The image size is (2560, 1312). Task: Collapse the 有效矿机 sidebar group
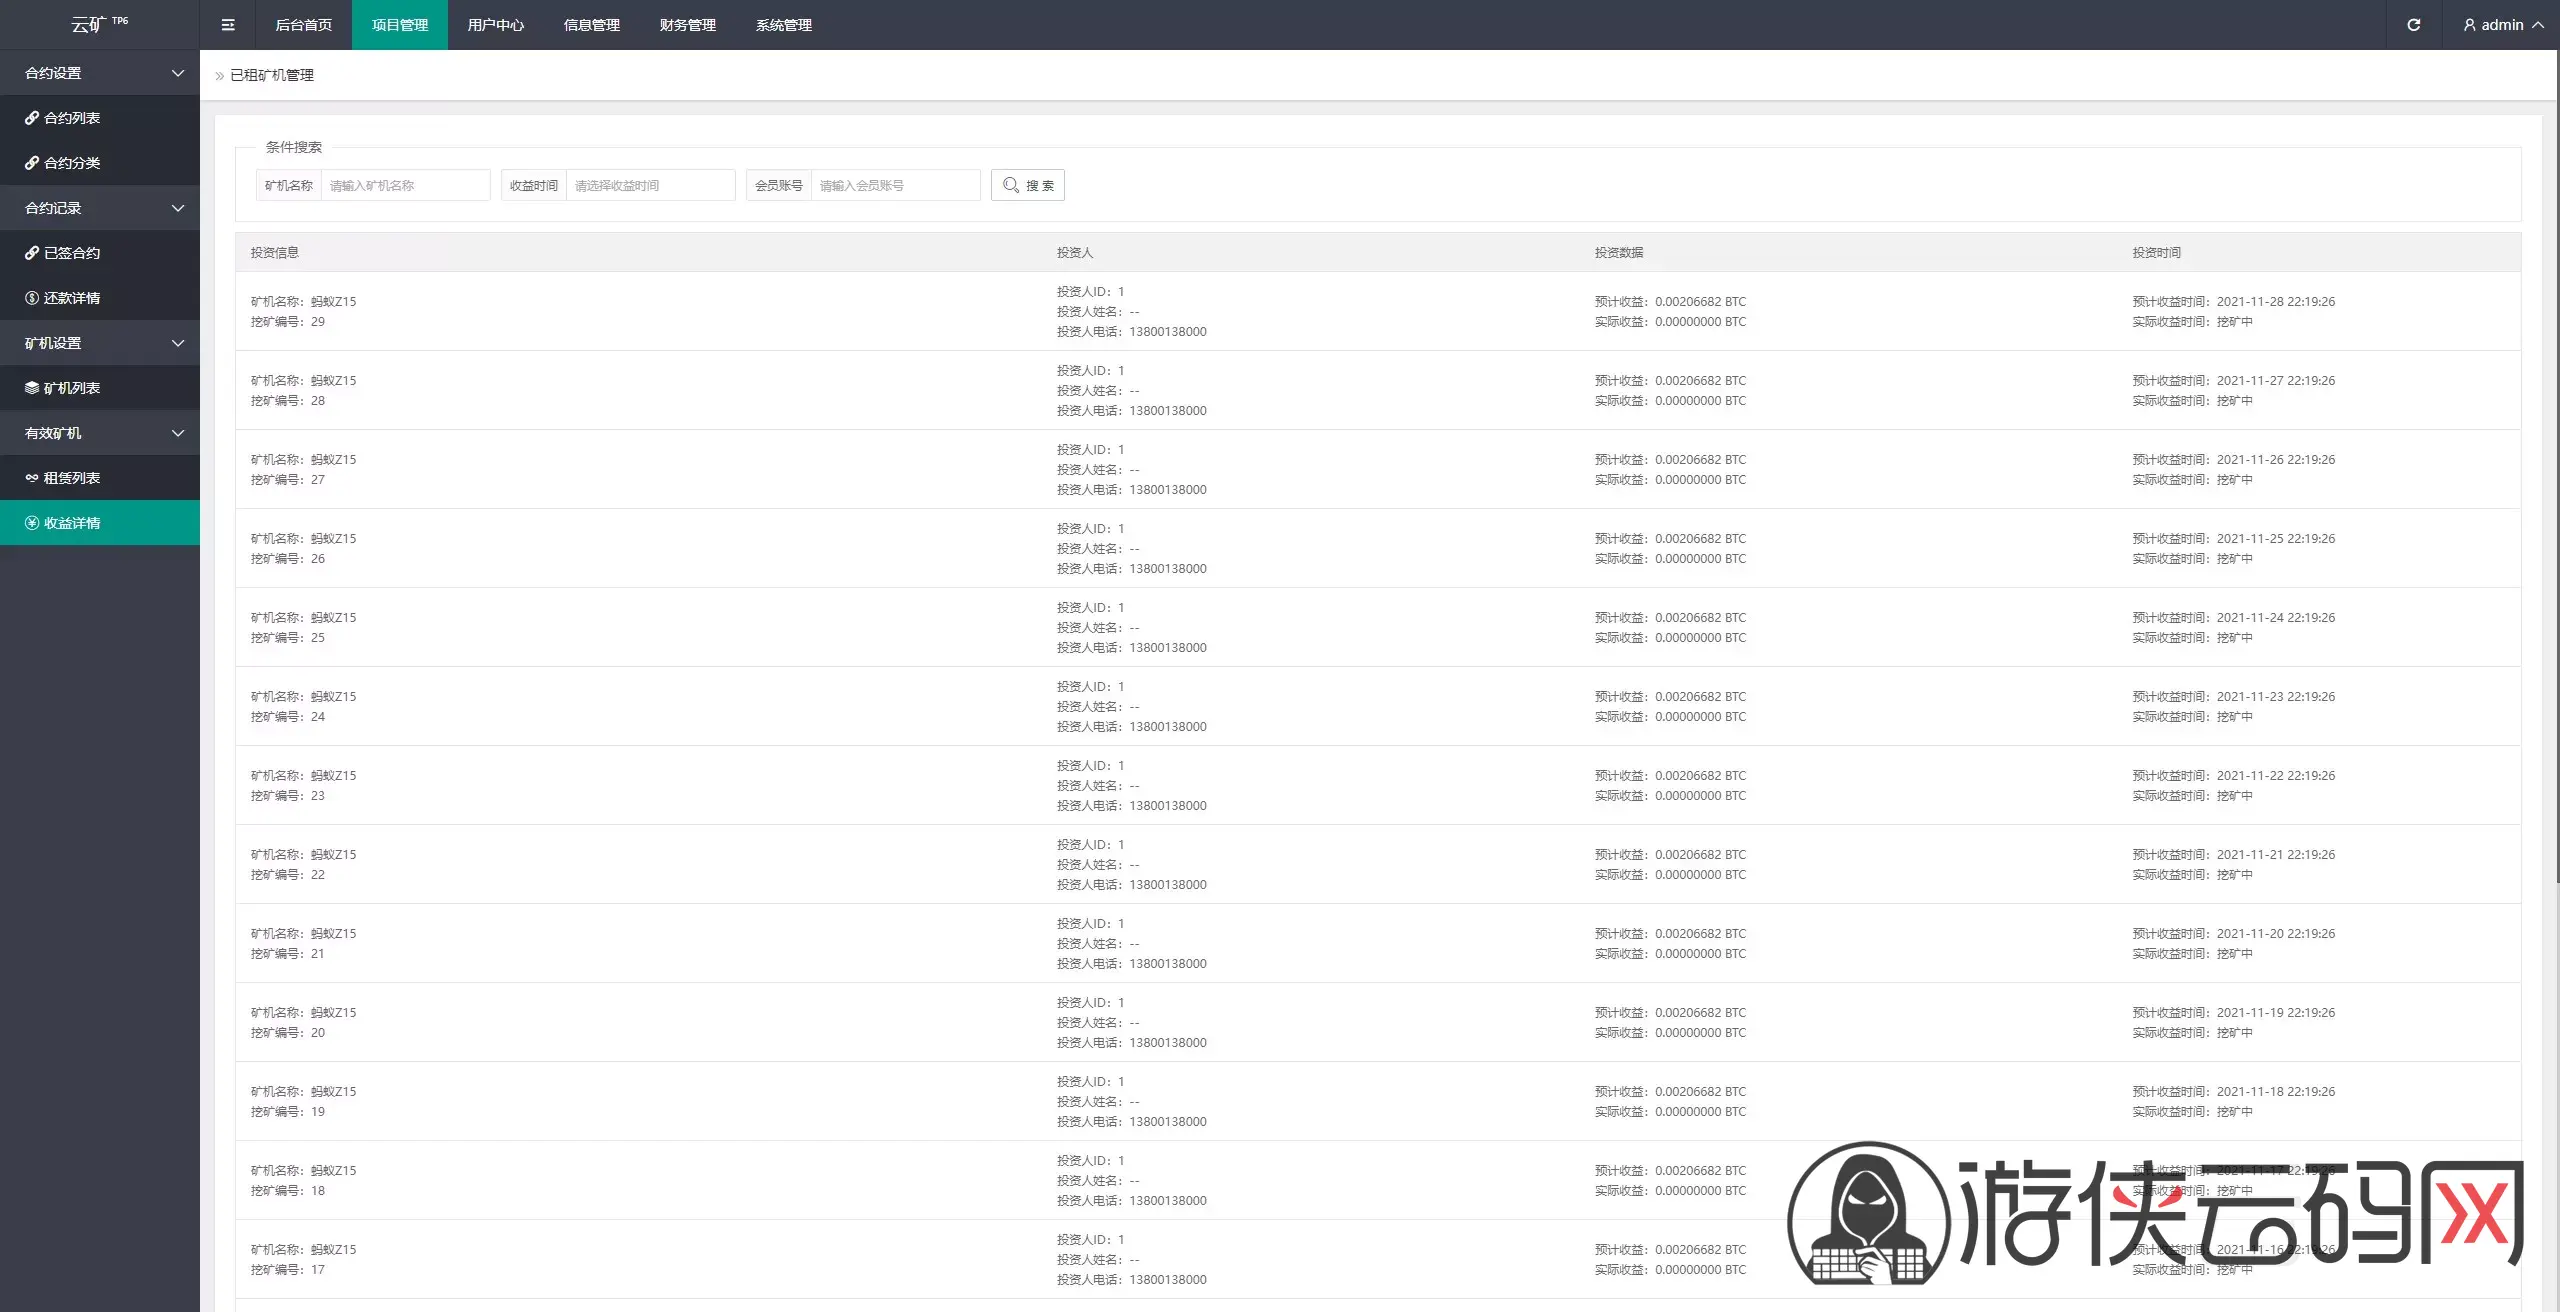[x=100, y=433]
